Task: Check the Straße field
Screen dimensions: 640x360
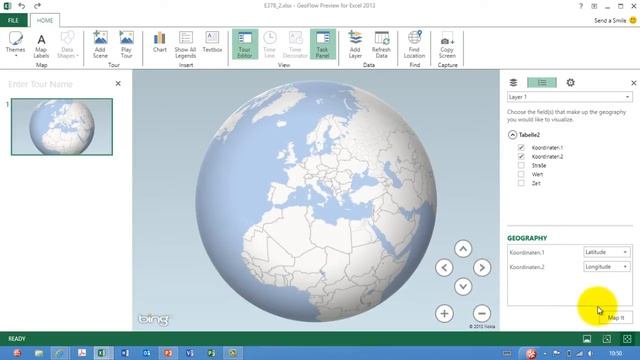Action: [x=521, y=165]
